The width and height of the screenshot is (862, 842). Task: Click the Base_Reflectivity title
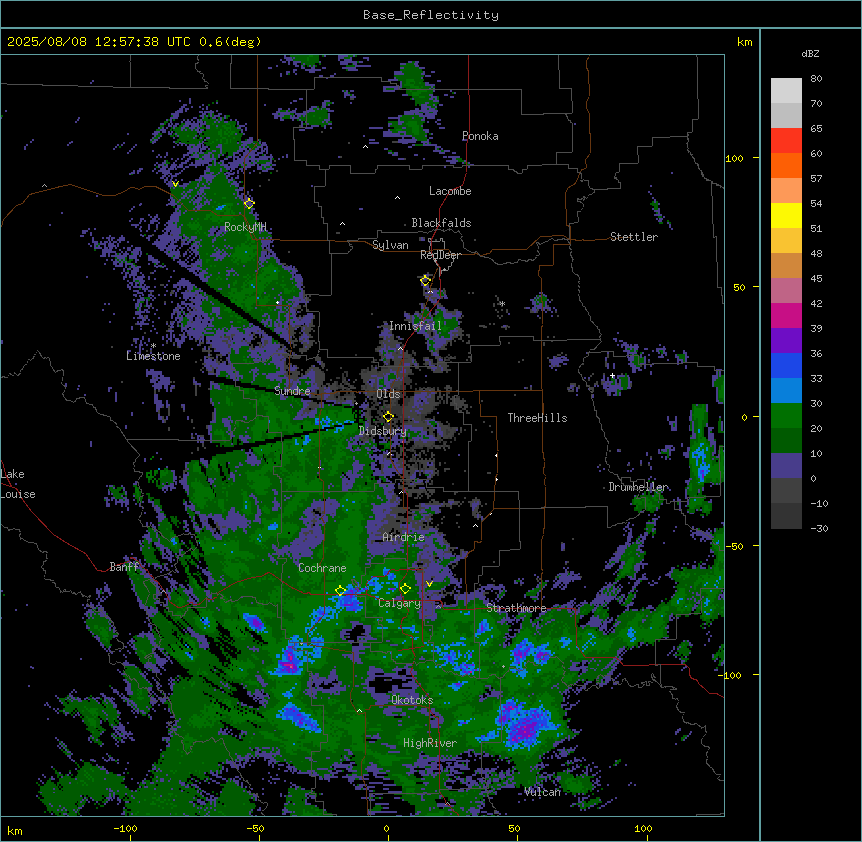431,15
